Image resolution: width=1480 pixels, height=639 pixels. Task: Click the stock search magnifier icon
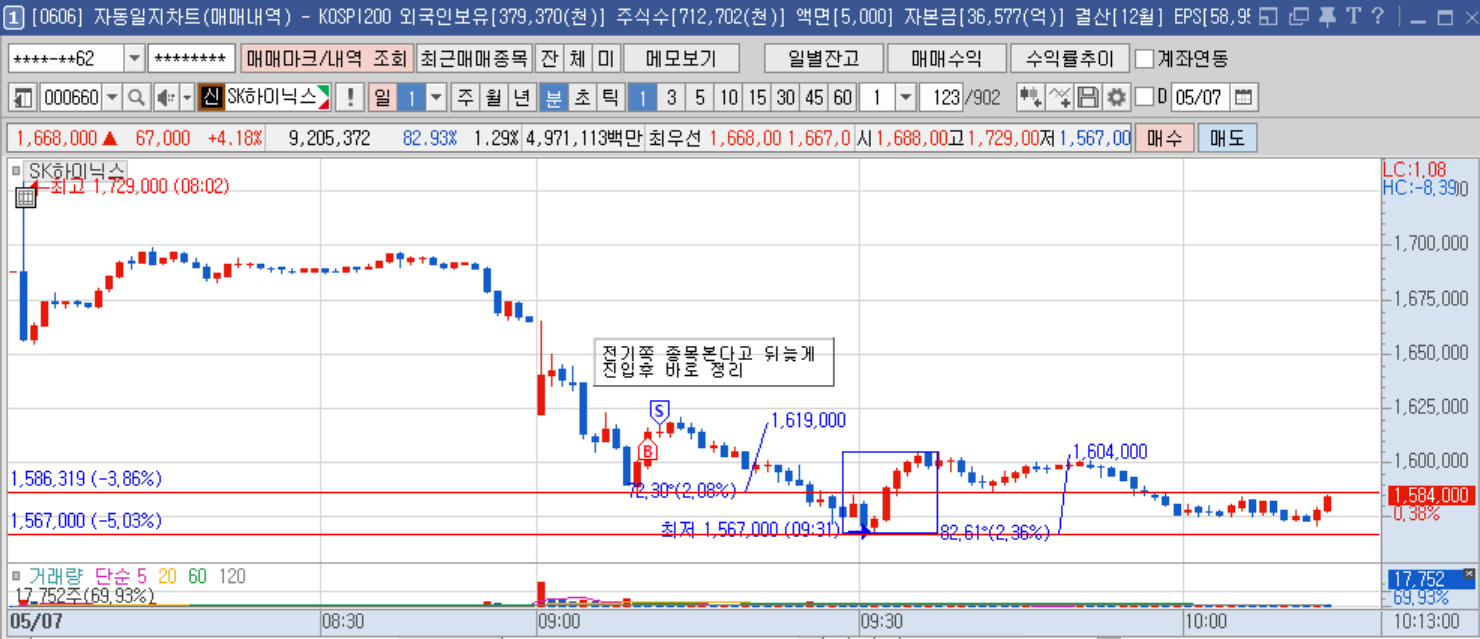137,98
